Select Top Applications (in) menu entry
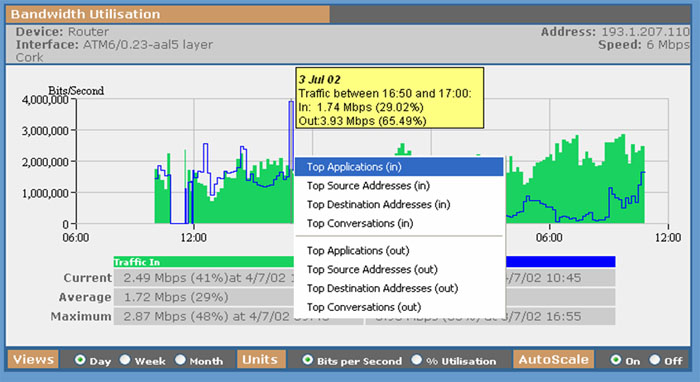Viewport: 700px width, 382px height. (399, 167)
